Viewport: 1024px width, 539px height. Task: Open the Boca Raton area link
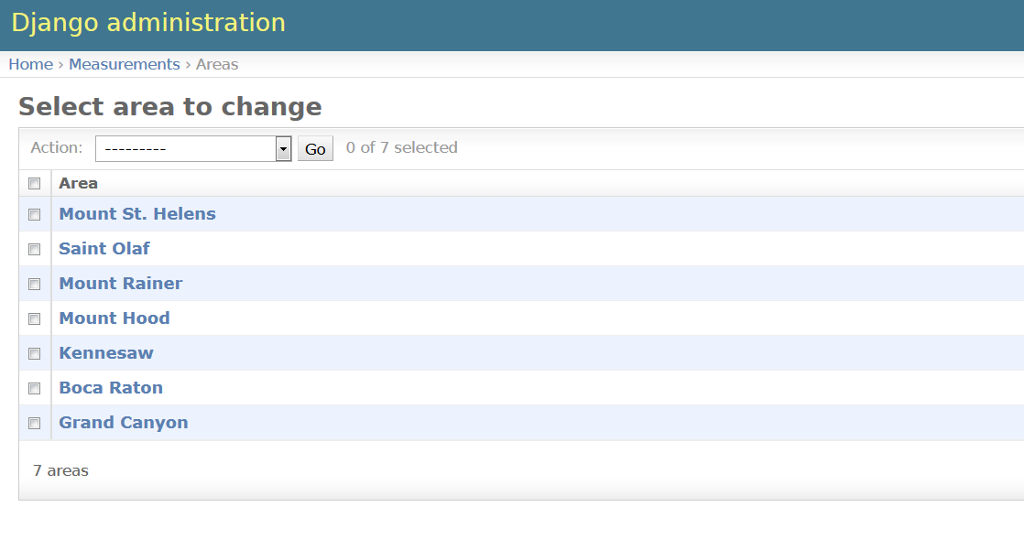(110, 388)
